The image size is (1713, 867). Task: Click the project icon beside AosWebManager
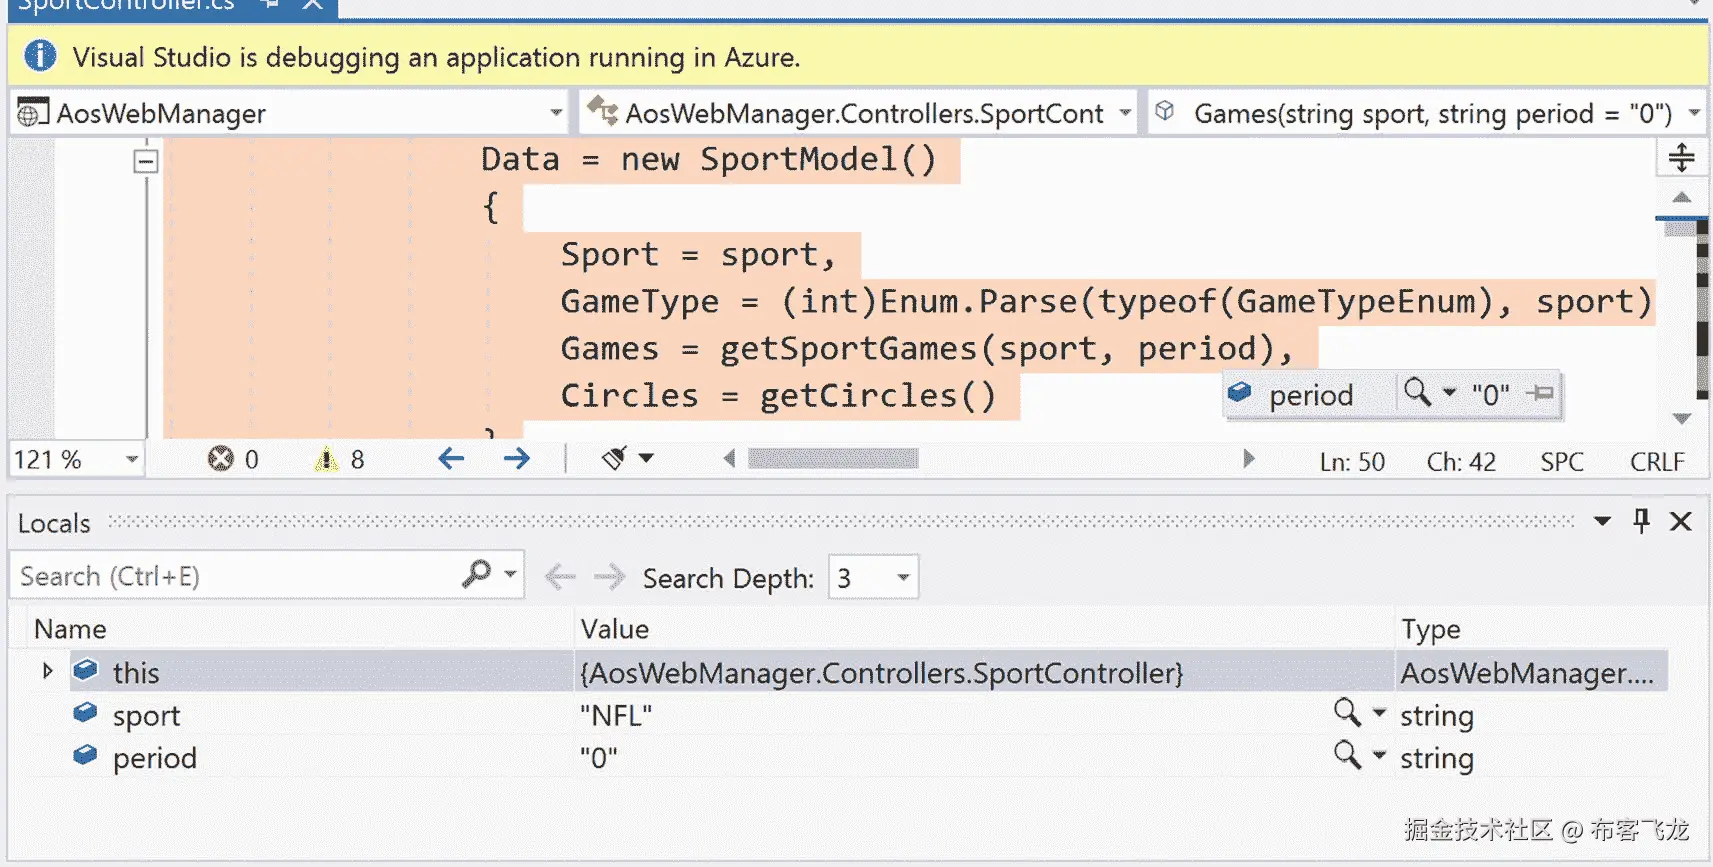tap(32, 113)
